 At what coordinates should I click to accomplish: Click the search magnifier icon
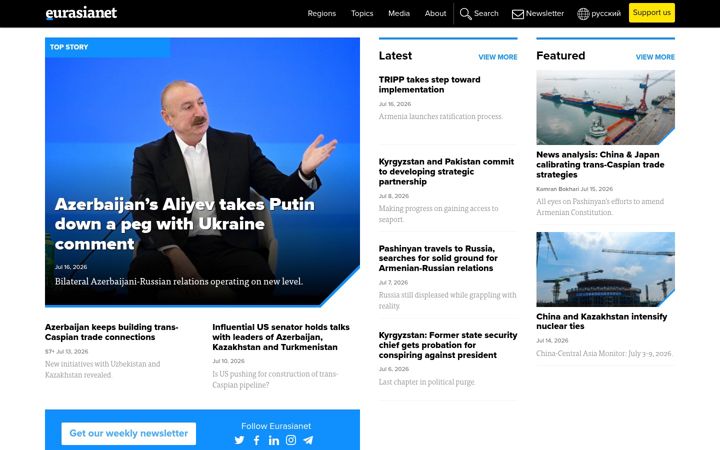[x=465, y=14]
